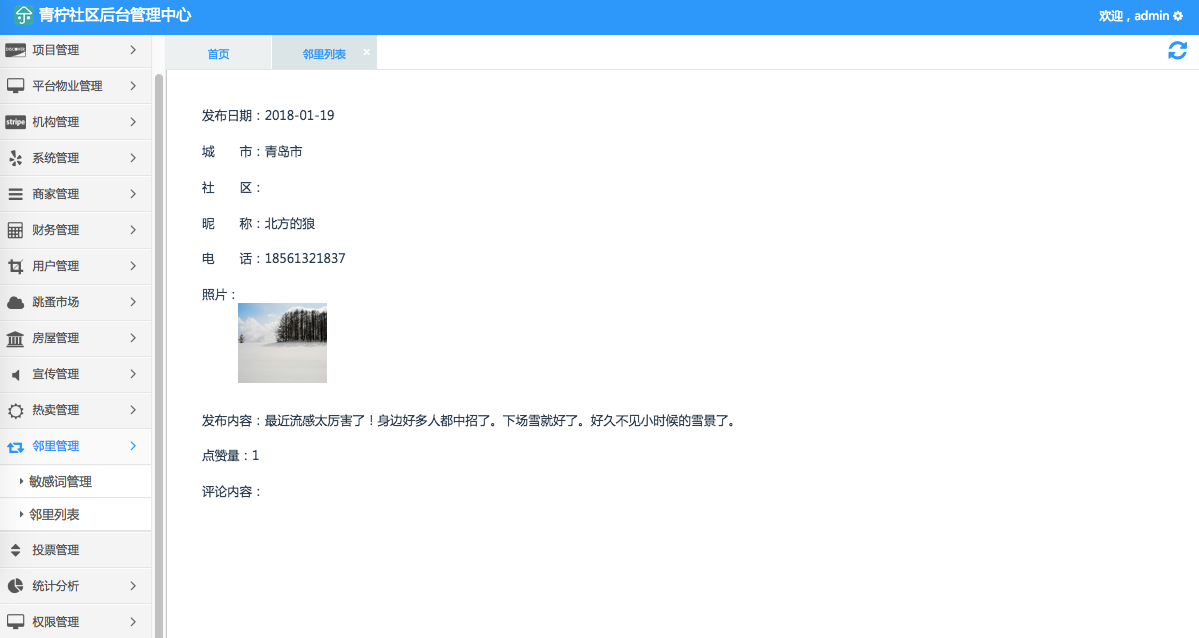Open 敏感词管理 submenu item
Screen dimensions: 1199x638
60,481
